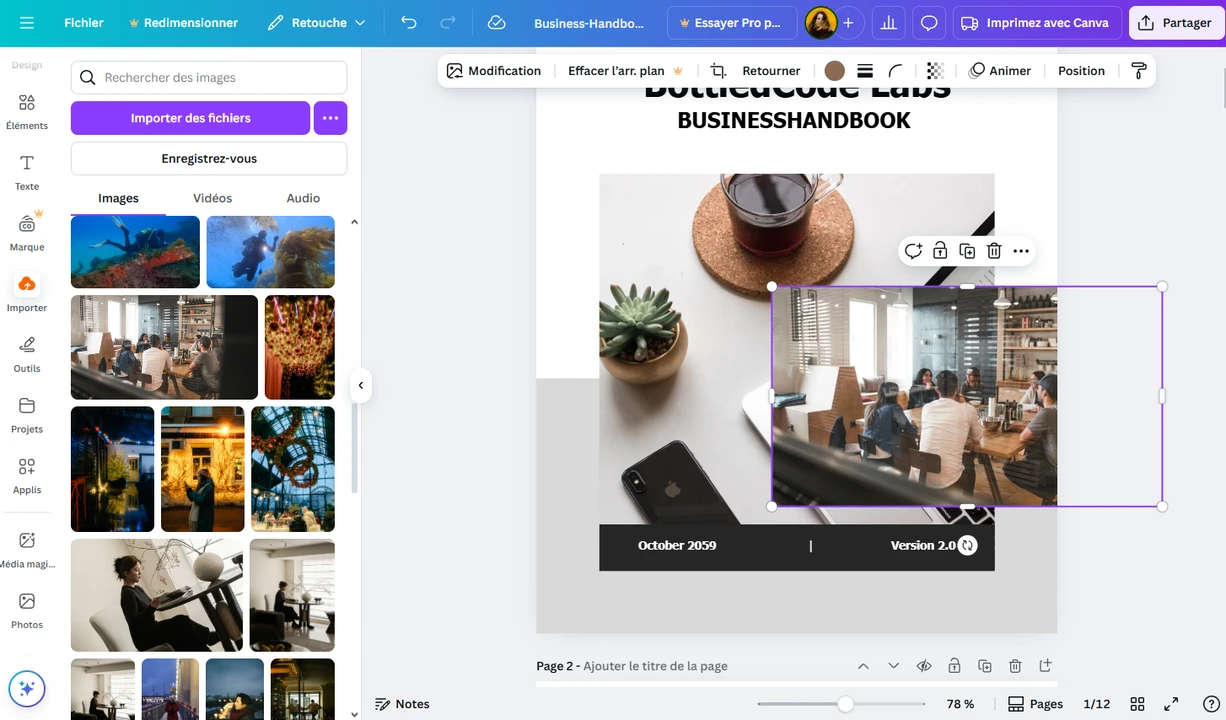Click the Page 2 title field
The width and height of the screenshot is (1226, 720).
tap(655, 666)
